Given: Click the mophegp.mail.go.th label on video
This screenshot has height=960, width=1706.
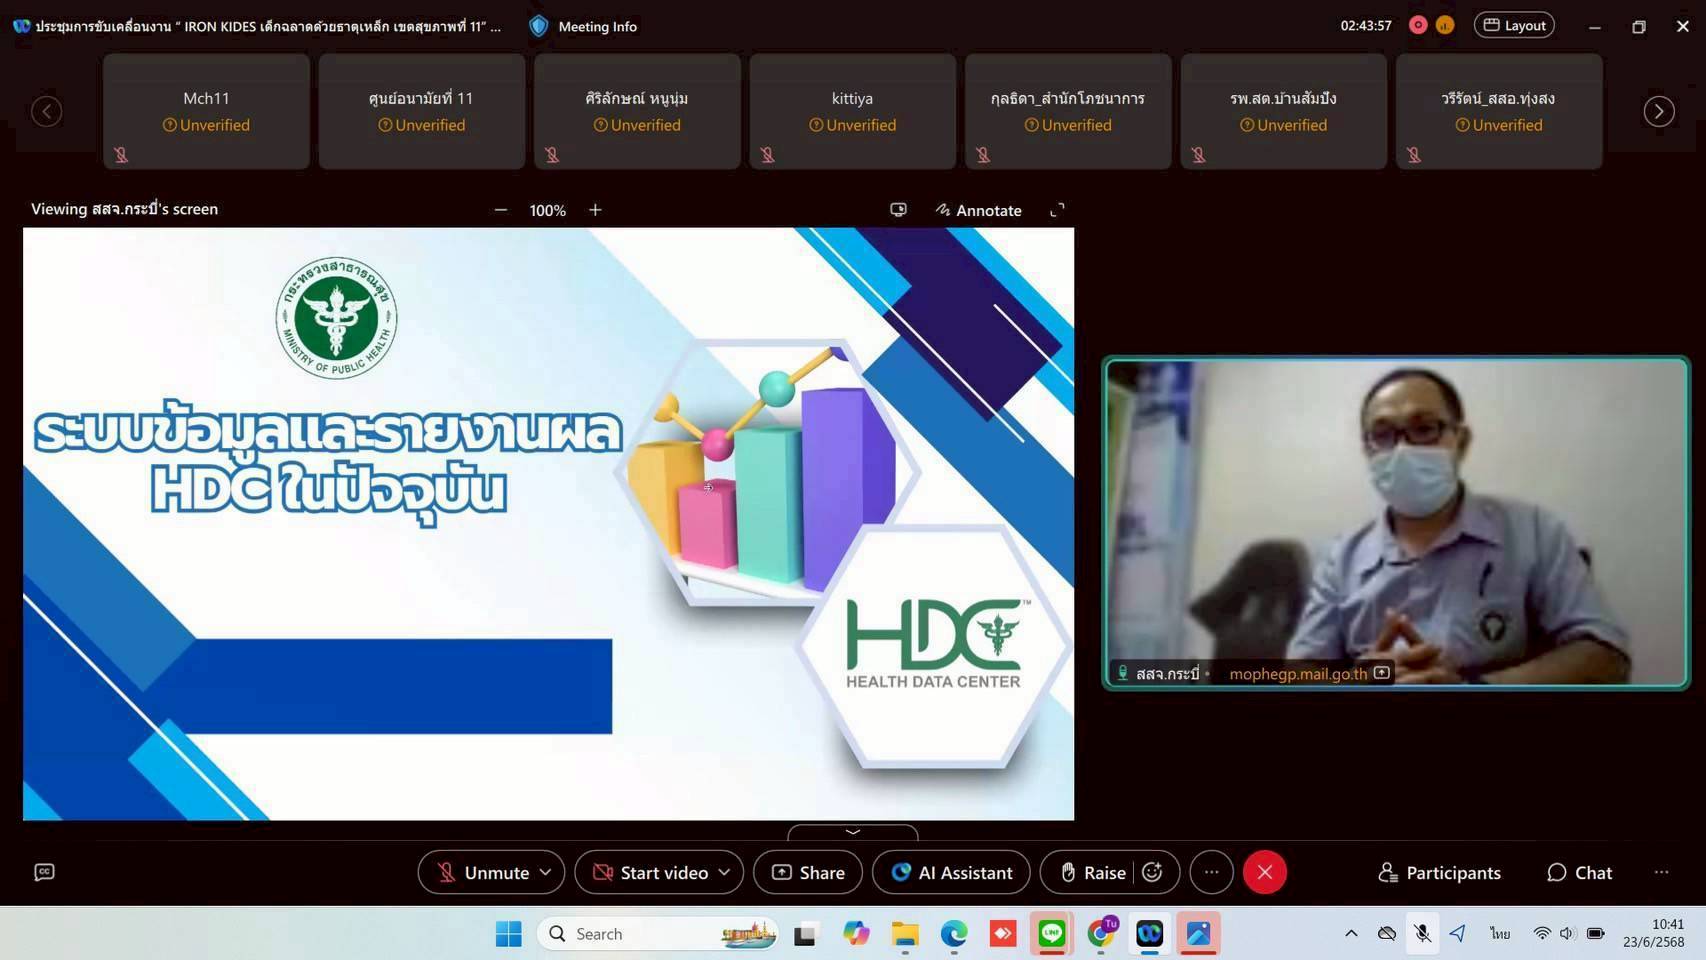Looking at the screenshot, I should [x=1298, y=674].
